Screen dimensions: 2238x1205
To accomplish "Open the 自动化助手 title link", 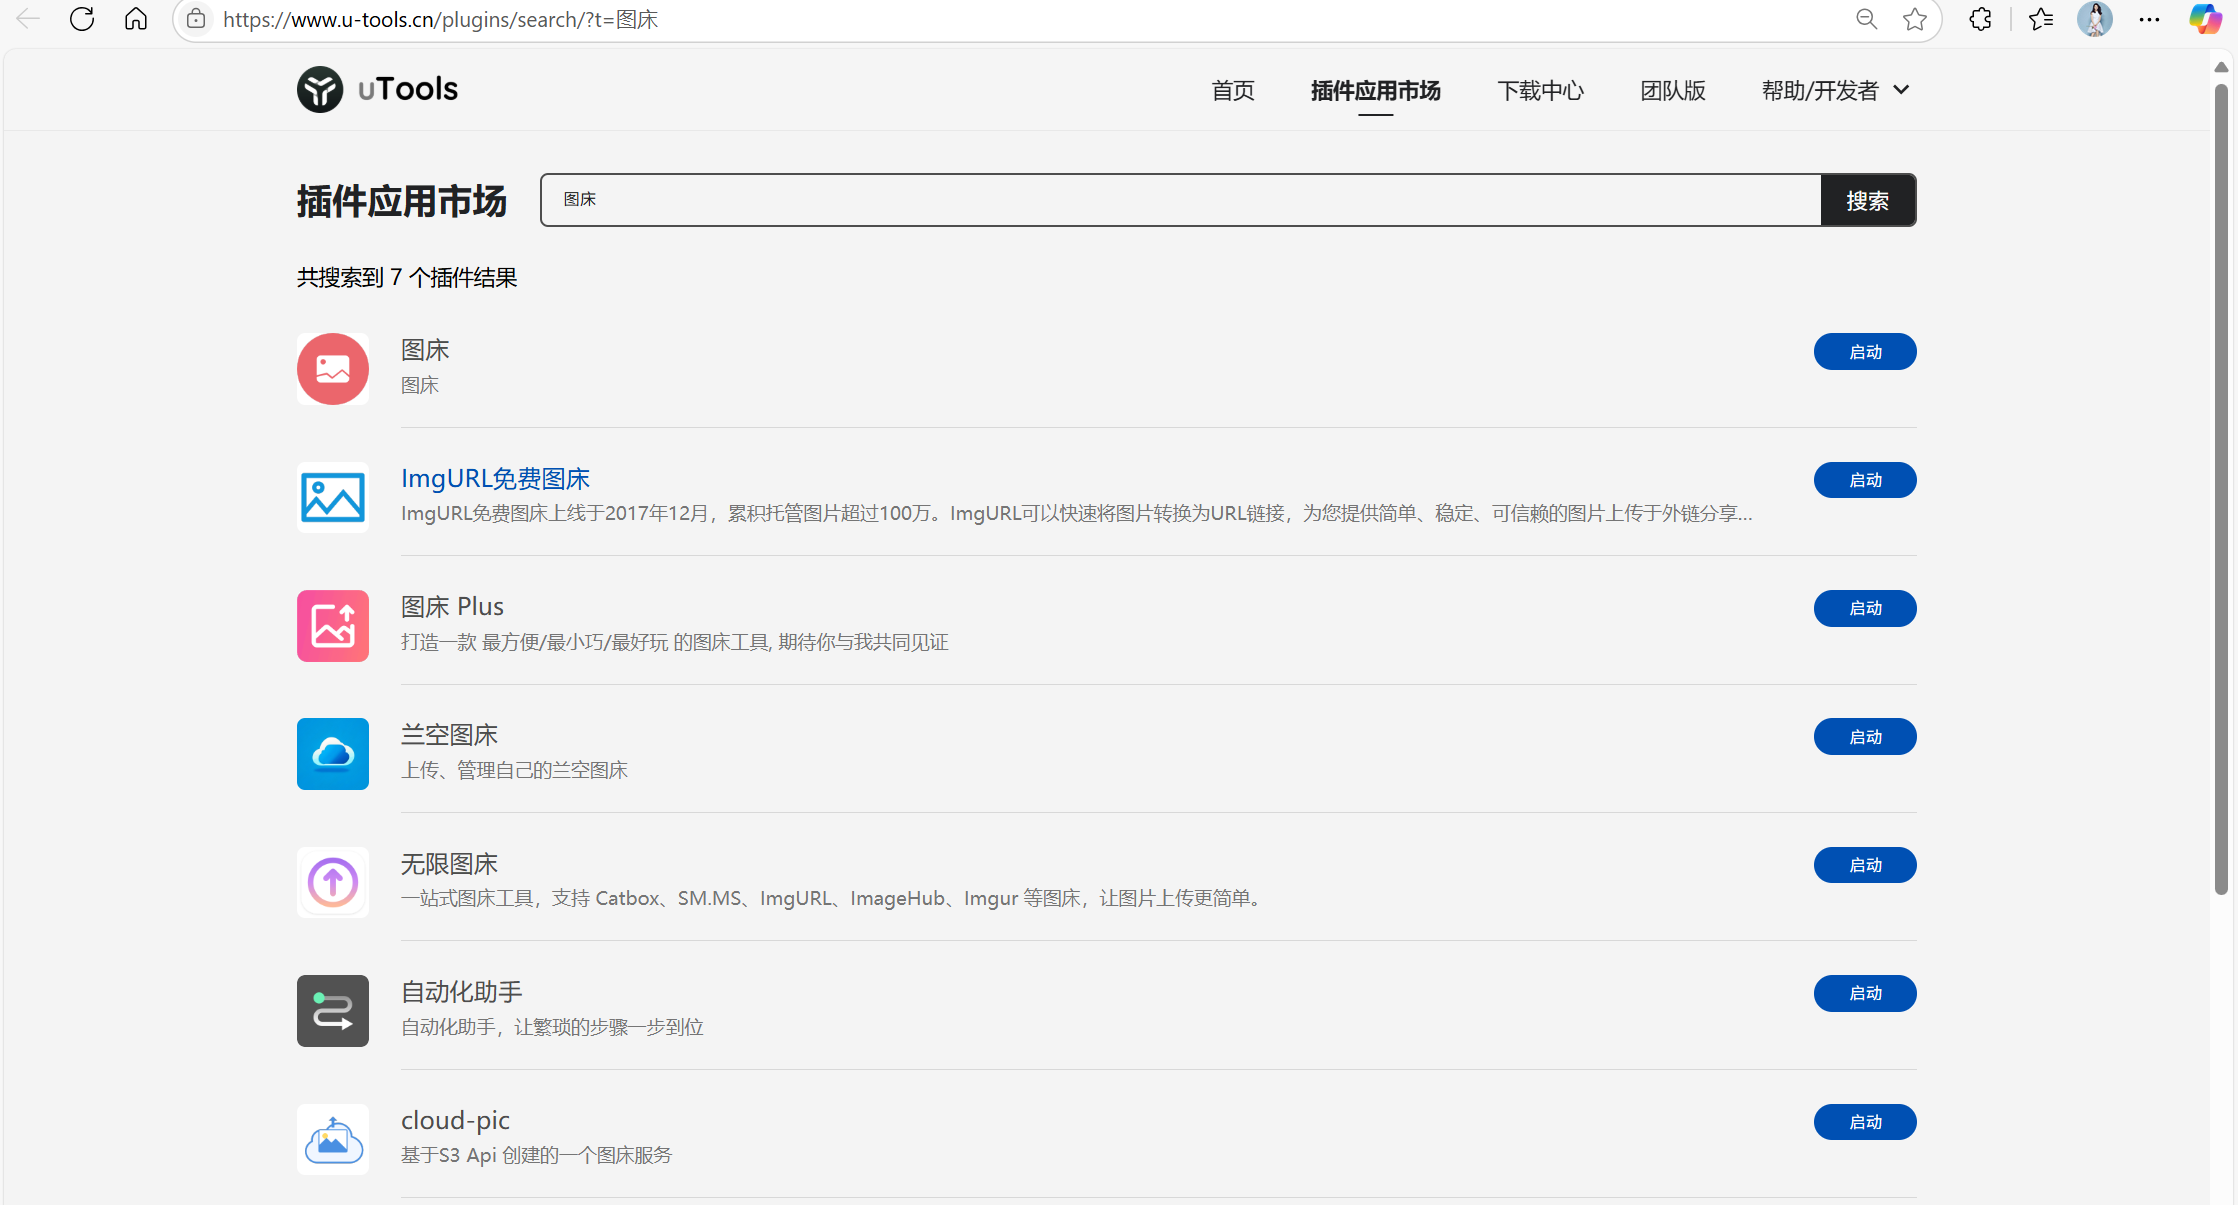I will coord(461,992).
